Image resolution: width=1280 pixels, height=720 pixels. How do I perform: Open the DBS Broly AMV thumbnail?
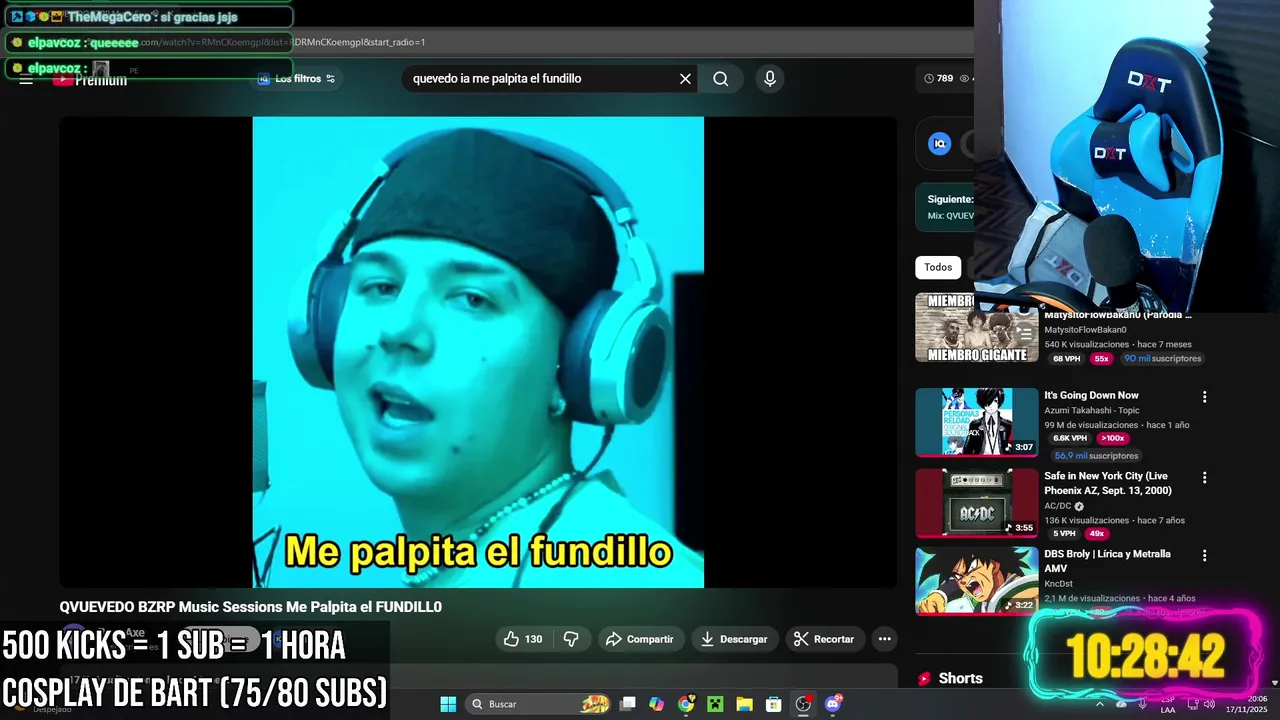(977, 580)
